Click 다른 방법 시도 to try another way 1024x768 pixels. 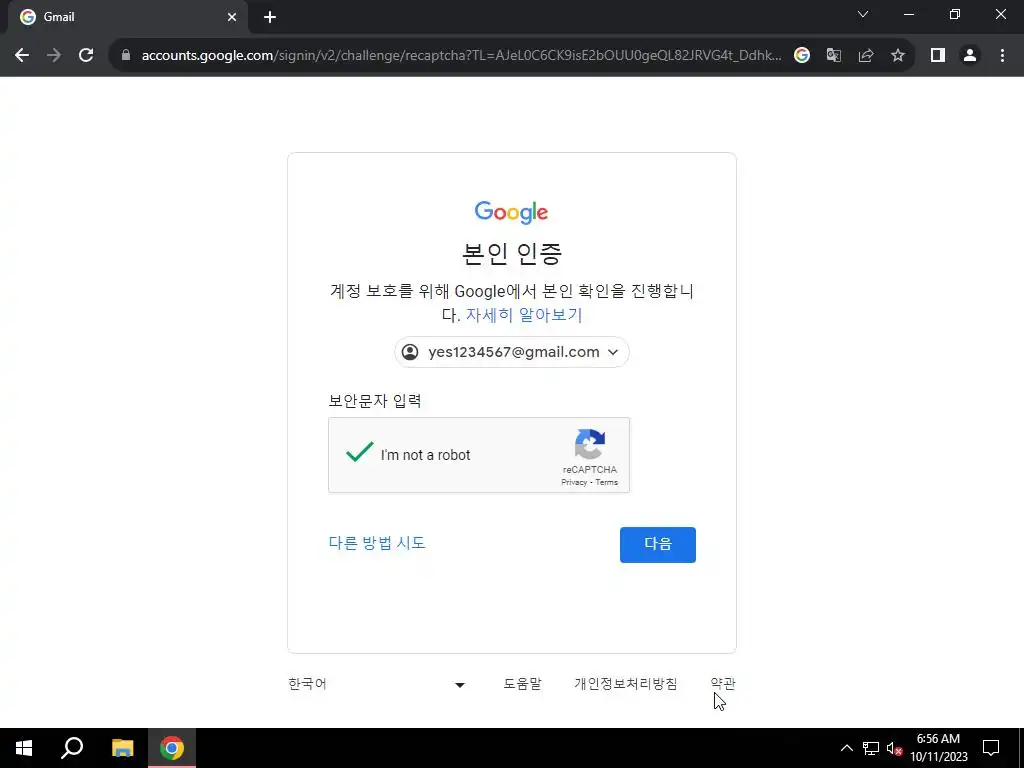[x=377, y=543]
